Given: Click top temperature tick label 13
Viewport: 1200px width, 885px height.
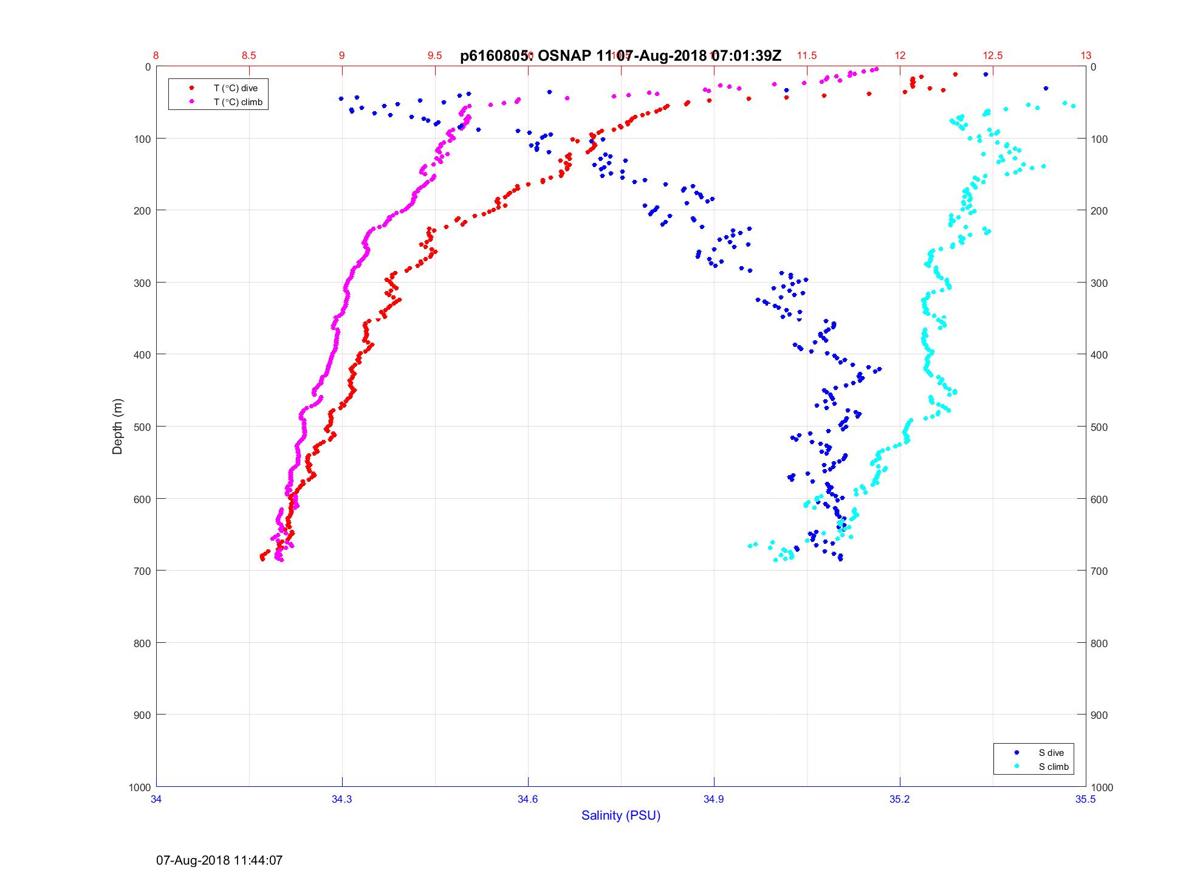Looking at the screenshot, I should point(1086,56).
